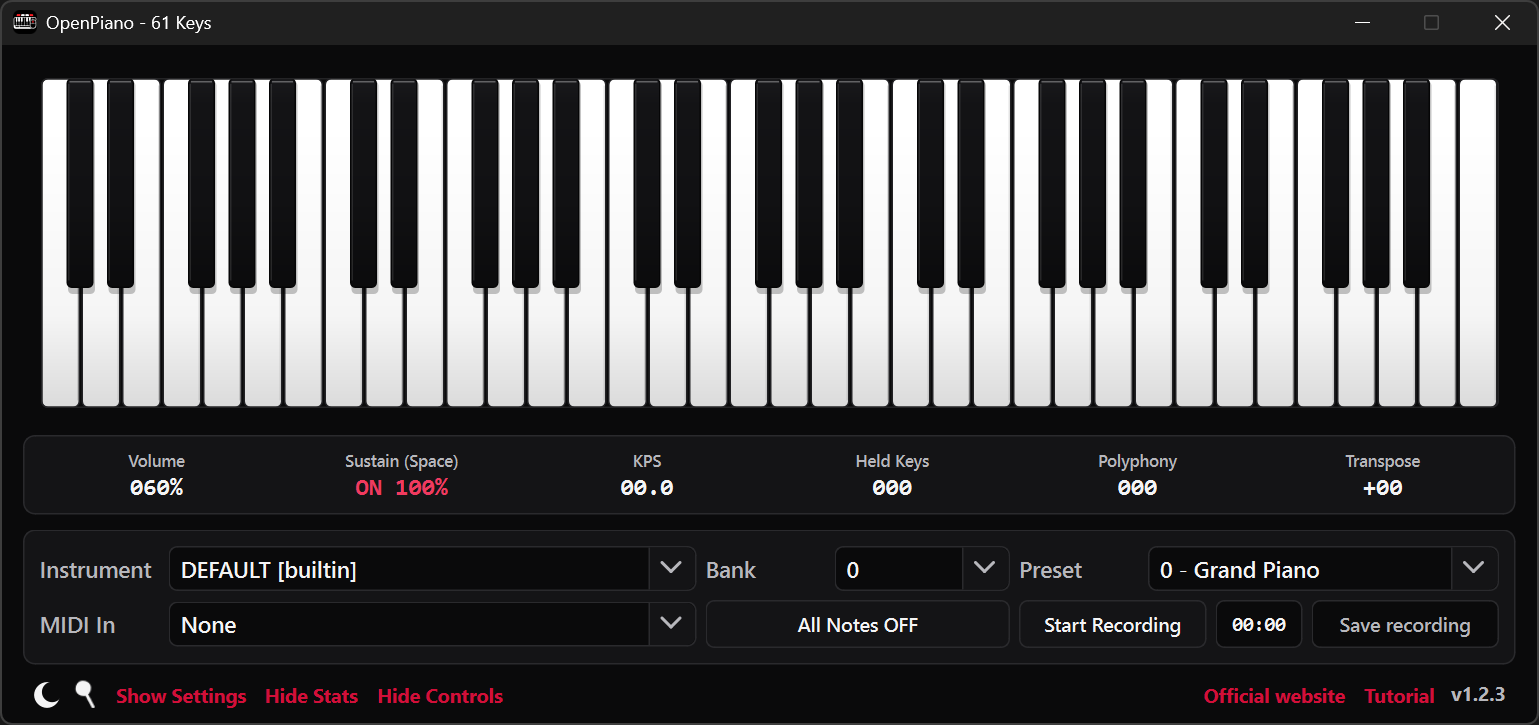Click the KPS 00.0 readout
Screen dimensions: 1539x725
647,488
